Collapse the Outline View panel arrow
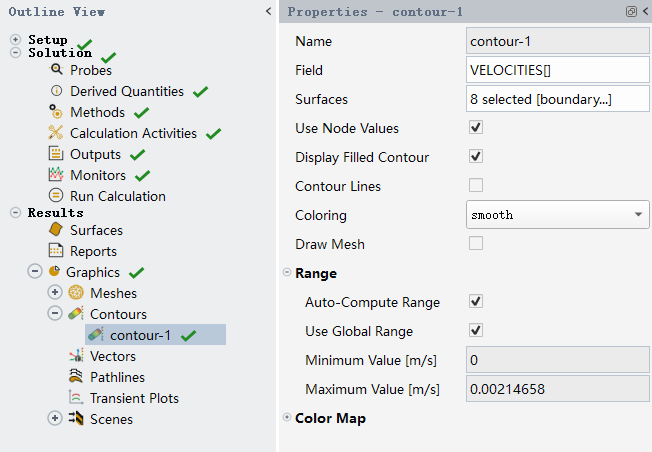The image size is (652, 452). click(x=268, y=12)
